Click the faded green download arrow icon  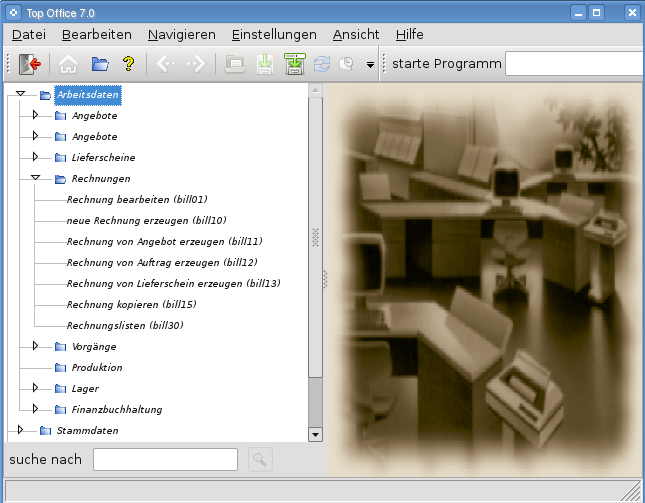coord(265,64)
